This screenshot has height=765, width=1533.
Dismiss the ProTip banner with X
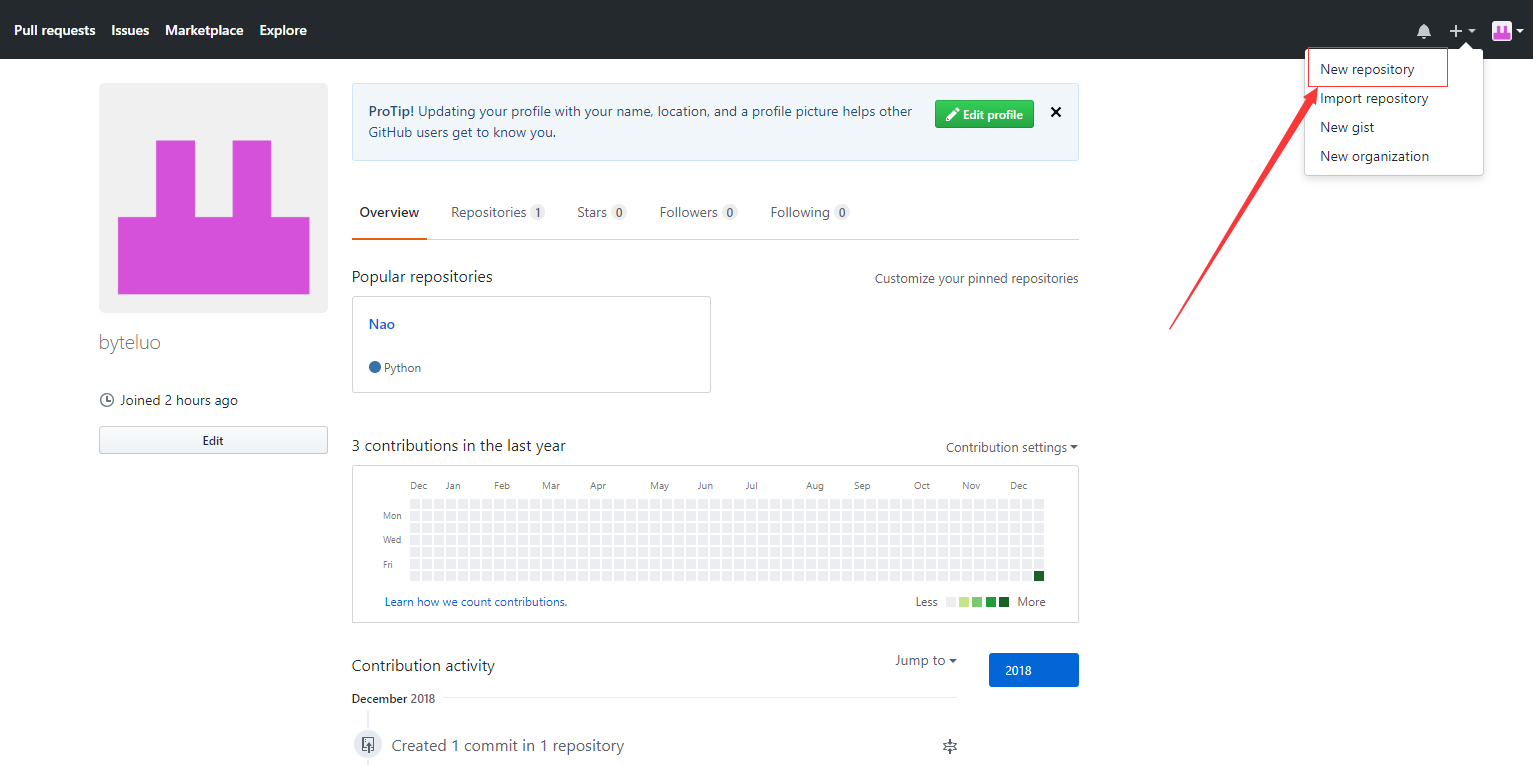[x=1055, y=113]
